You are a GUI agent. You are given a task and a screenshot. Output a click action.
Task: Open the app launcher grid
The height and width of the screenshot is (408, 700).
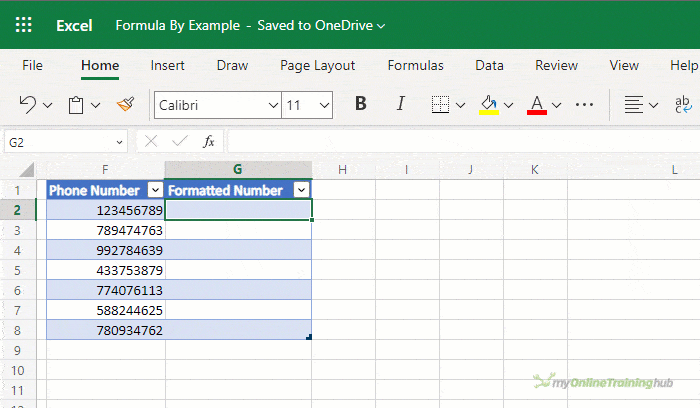pos(24,25)
